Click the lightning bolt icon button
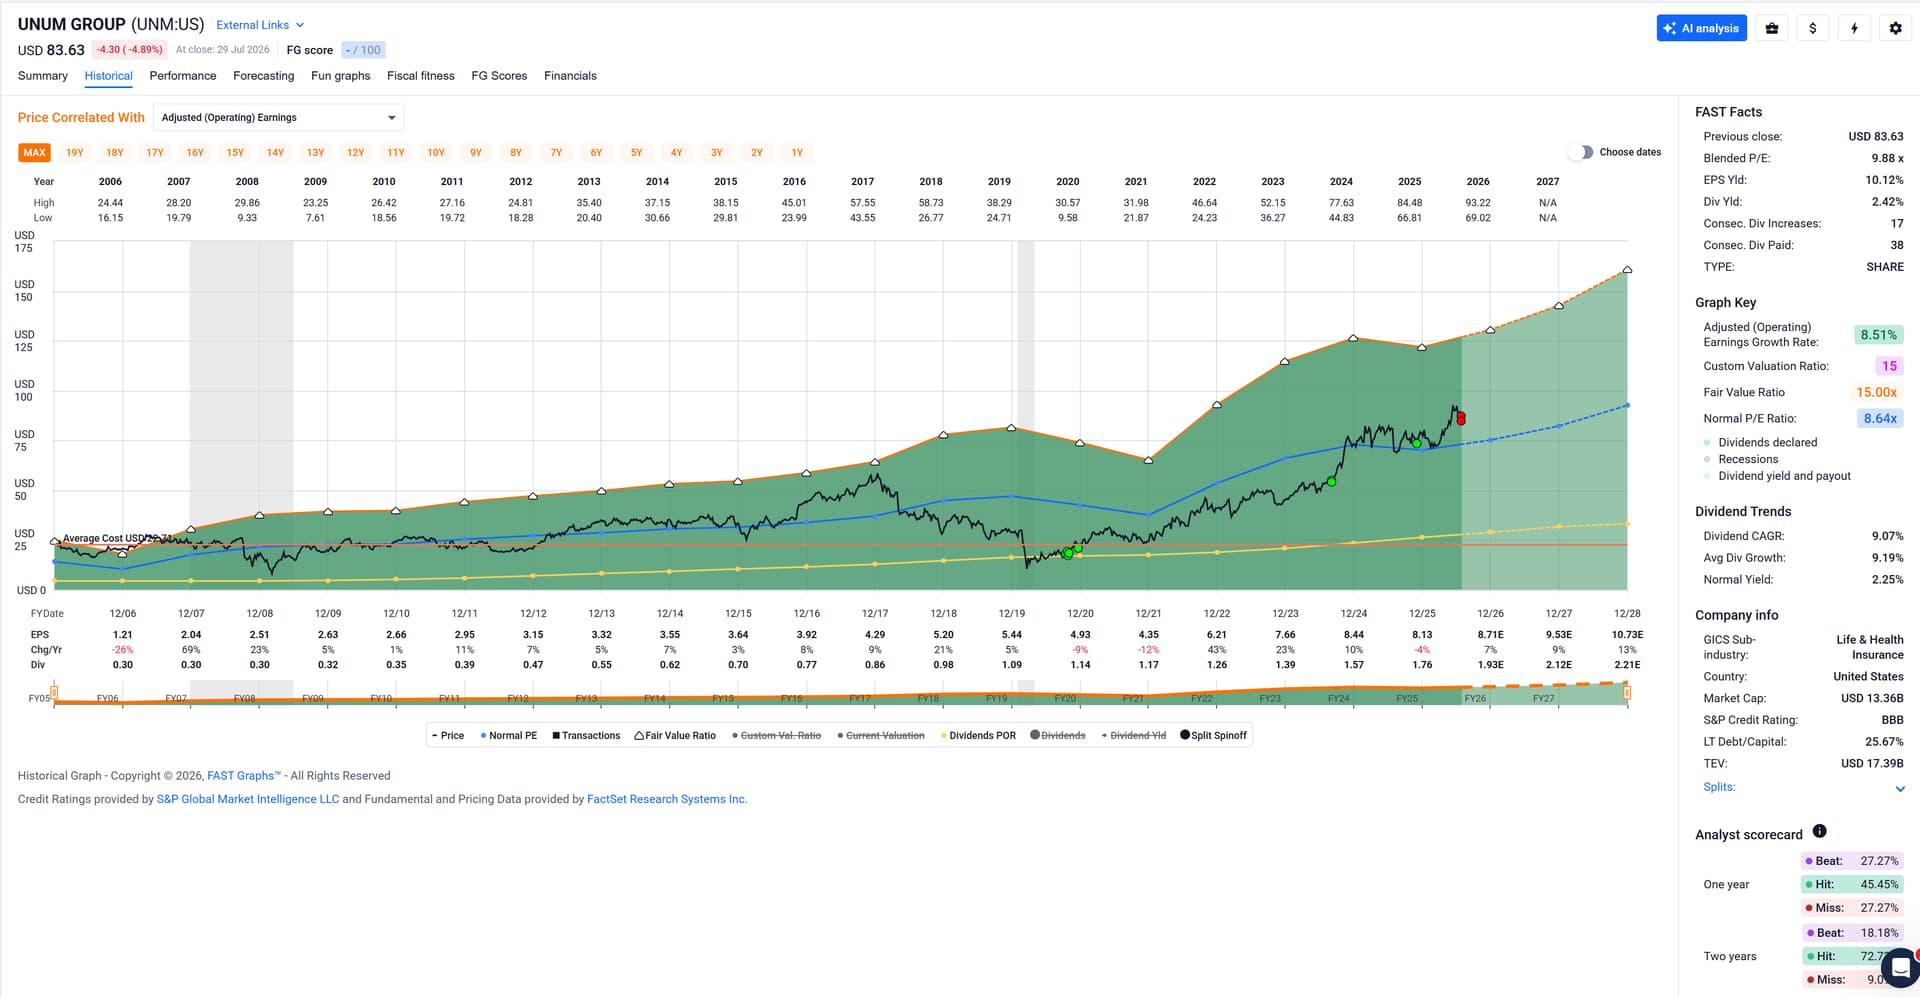 1854,28
